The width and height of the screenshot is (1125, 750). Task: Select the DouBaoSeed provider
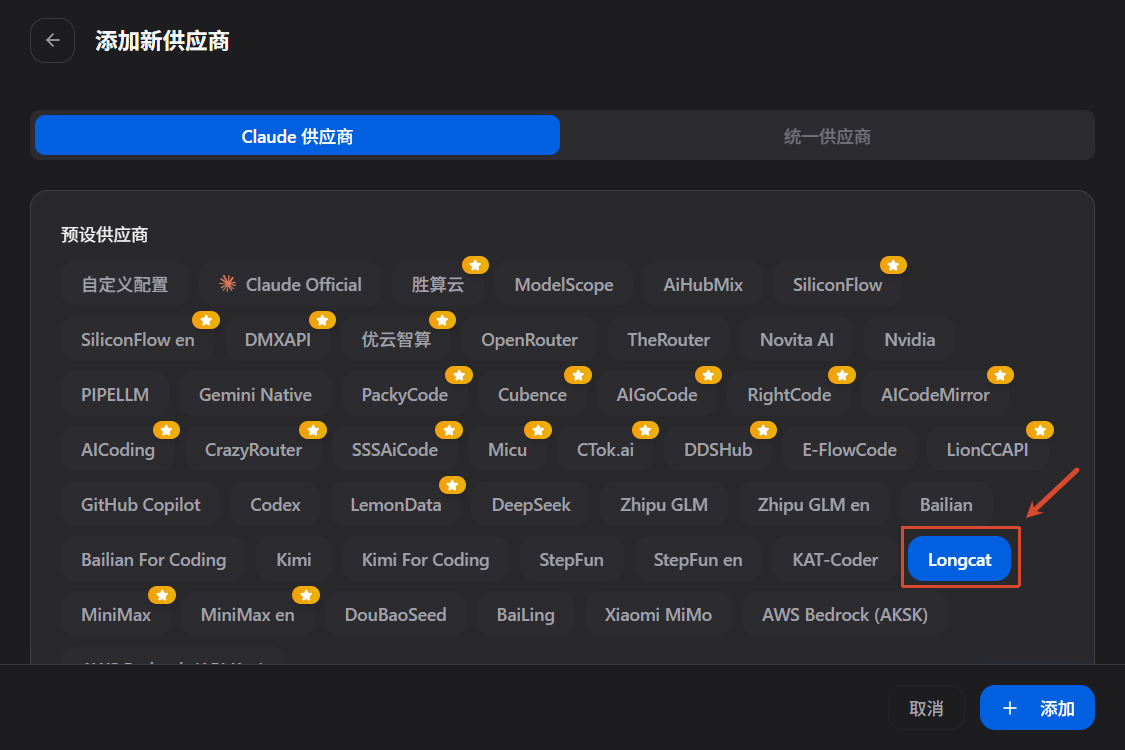(x=395, y=615)
